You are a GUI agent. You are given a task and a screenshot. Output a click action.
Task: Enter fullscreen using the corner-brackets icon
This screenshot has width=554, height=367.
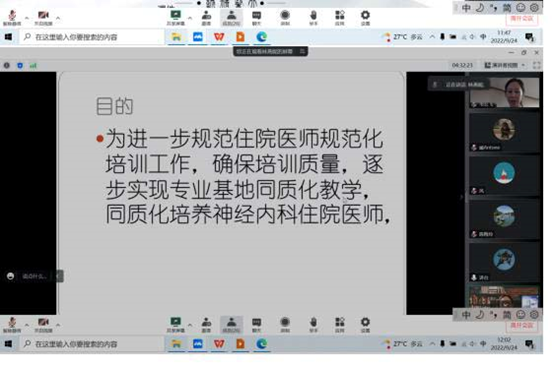[536, 65]
